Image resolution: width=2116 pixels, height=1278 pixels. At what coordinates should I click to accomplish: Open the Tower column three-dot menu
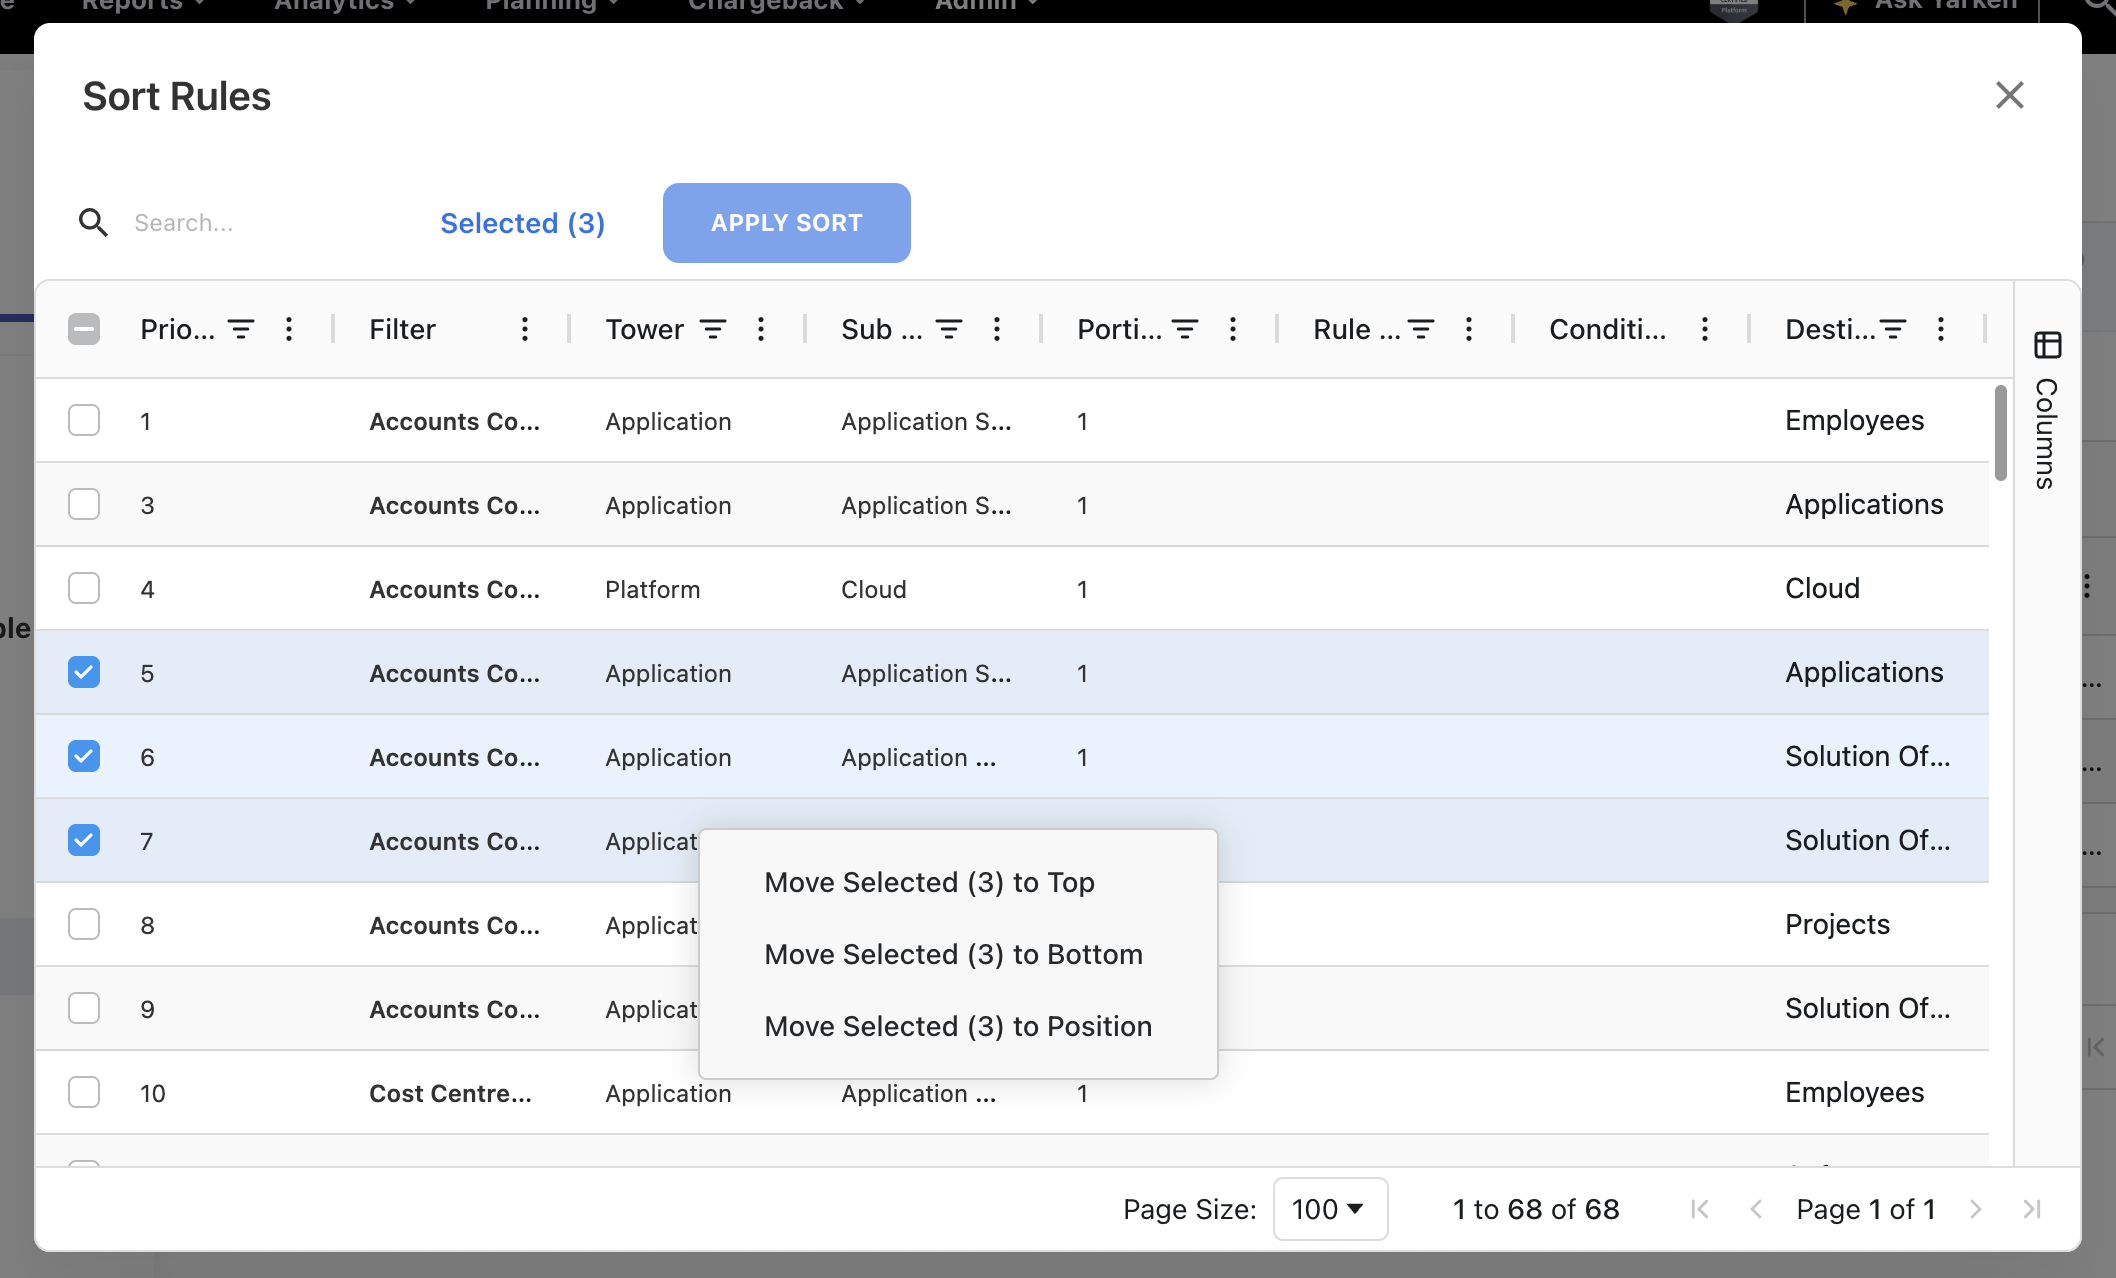point(761,329)
